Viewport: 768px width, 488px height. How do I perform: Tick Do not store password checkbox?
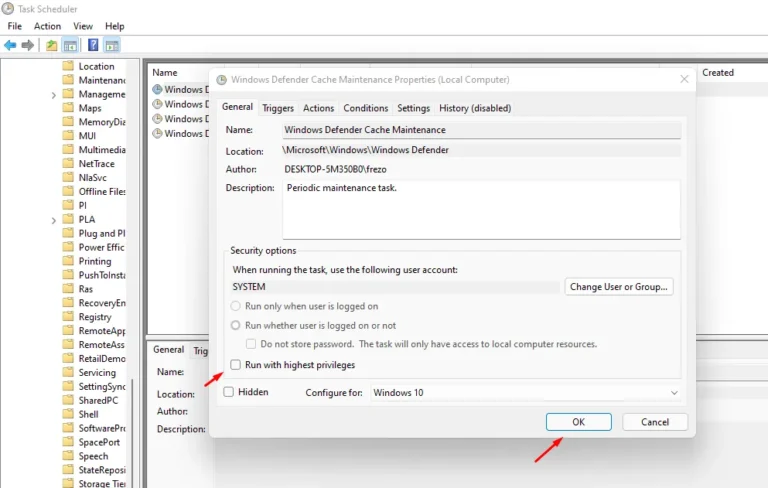[x=251, y=343]
